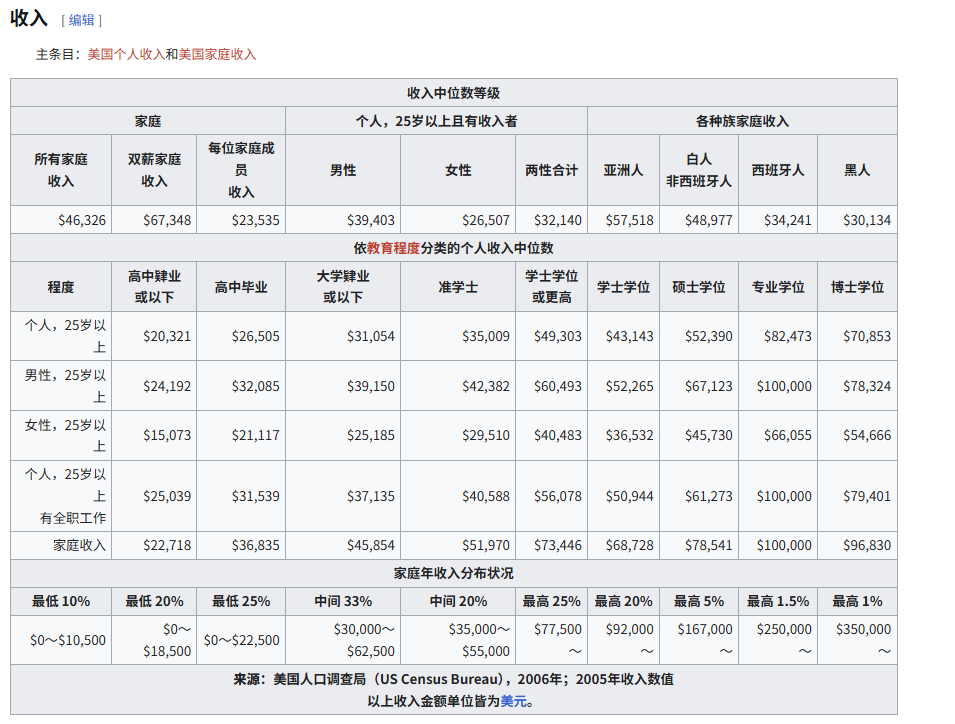Screen dimensions: 955x724
Task: Click the $24,192 cell
Action: click(154, 386)
